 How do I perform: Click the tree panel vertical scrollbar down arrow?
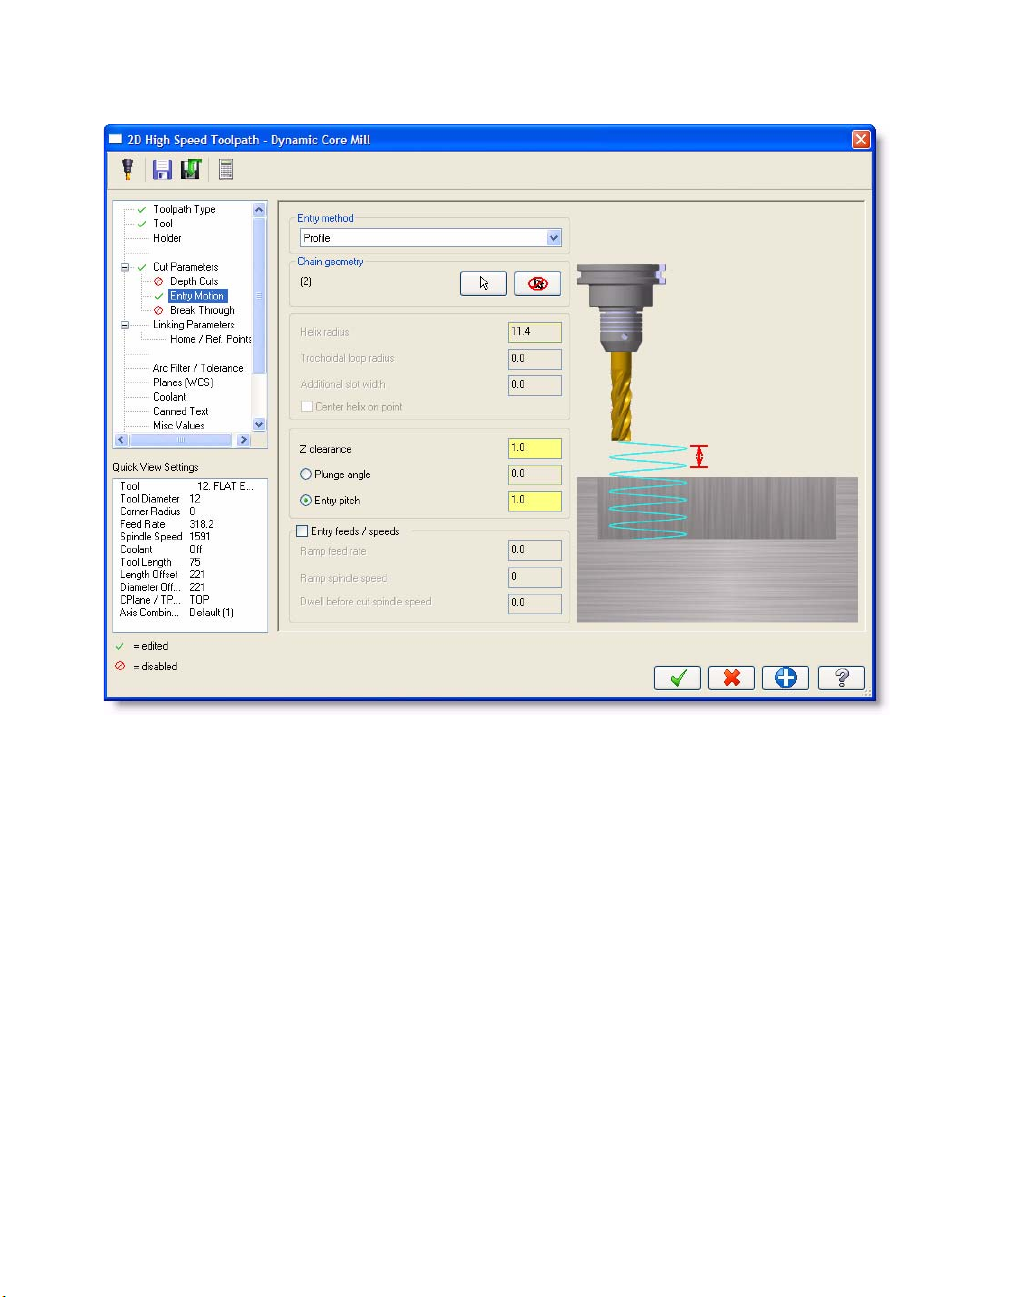[260, 425]
